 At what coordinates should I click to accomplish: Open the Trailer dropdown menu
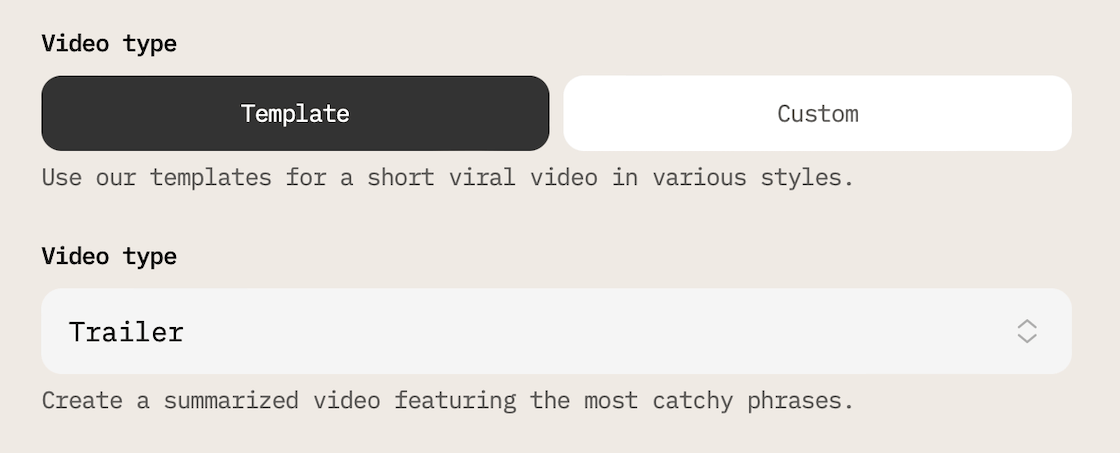click(x=555, y=331)
